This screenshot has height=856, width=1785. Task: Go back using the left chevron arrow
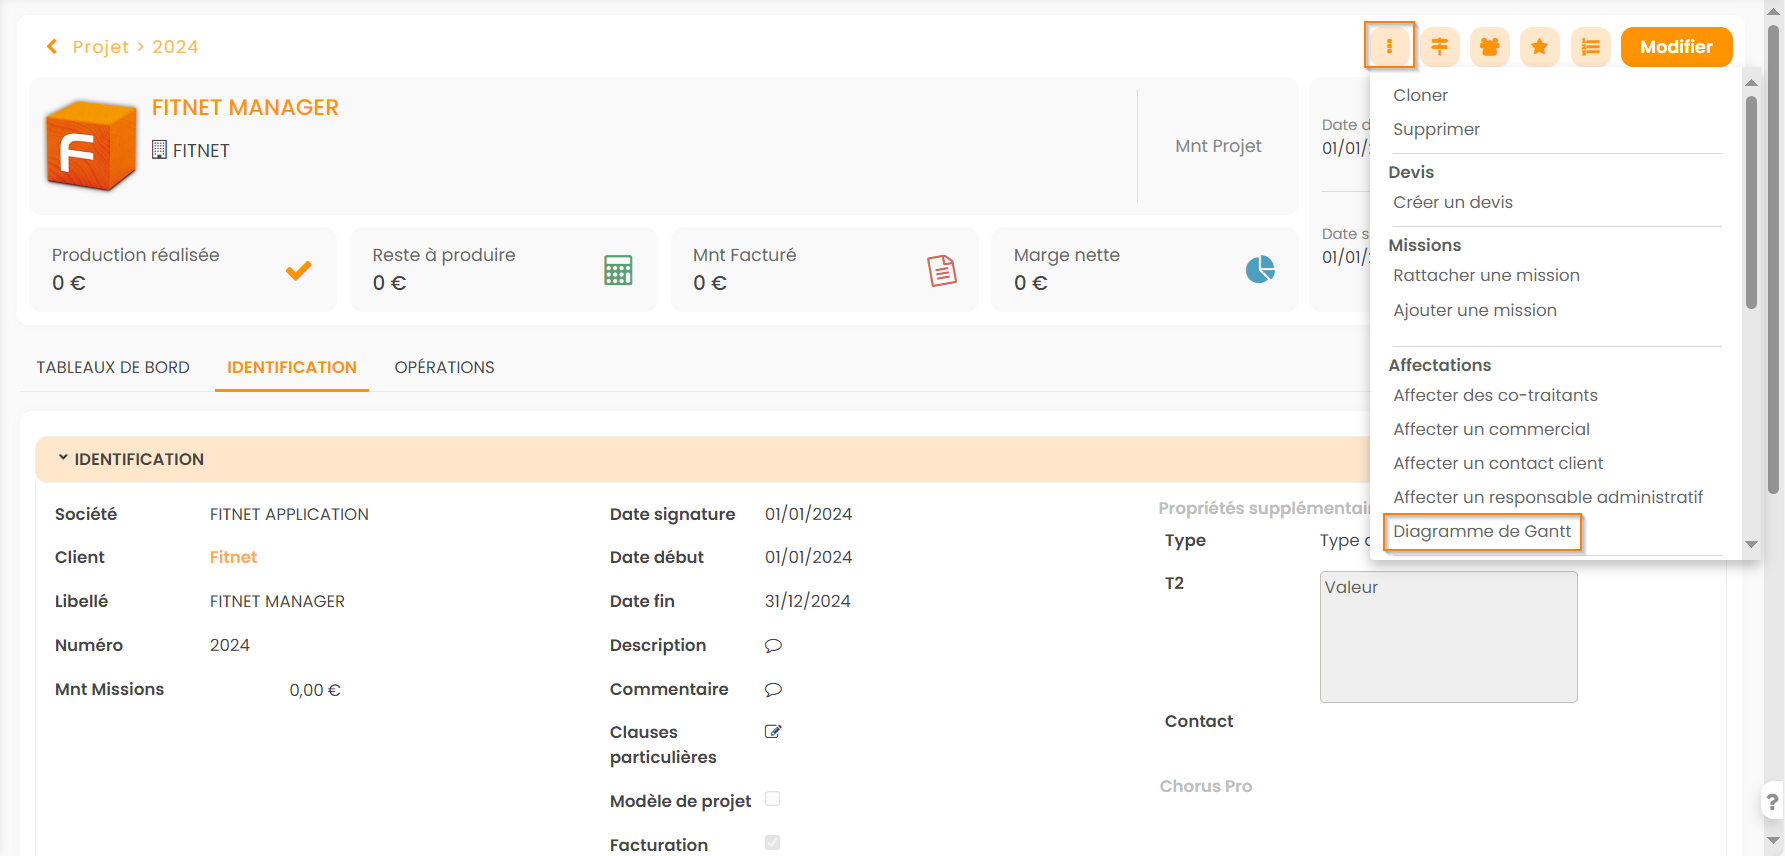tap(52, 47)
